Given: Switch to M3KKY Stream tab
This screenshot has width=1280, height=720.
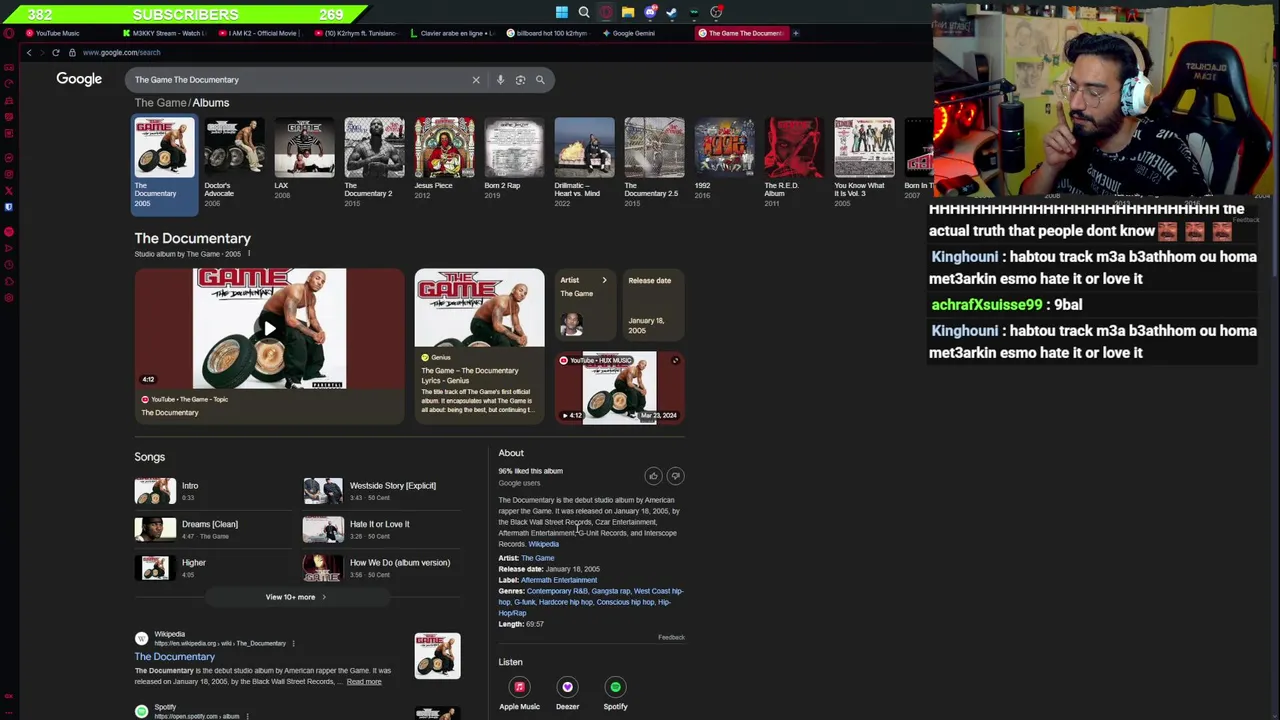Looking at the screenshot, I should (164, 33).
